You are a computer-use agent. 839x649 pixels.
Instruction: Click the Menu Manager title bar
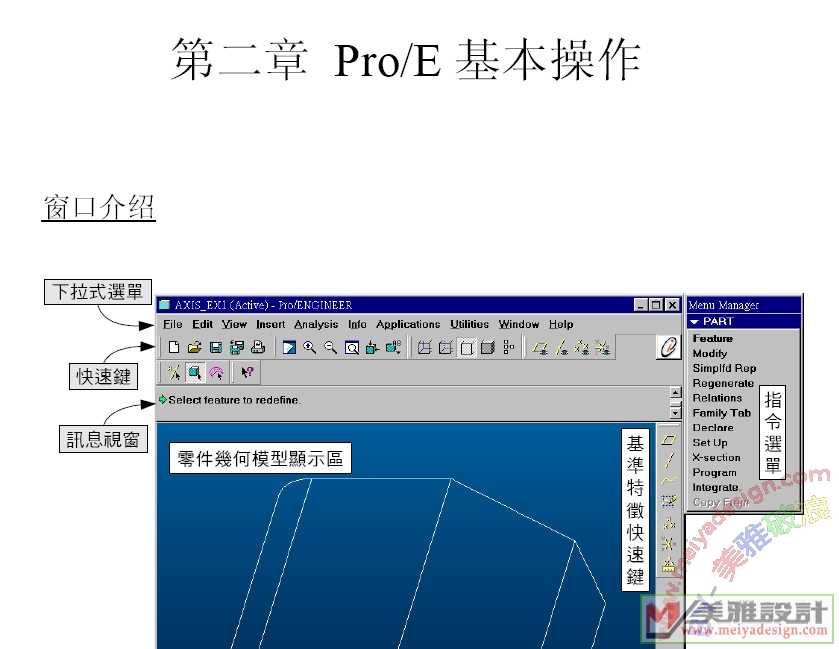(x=744, y=305)
